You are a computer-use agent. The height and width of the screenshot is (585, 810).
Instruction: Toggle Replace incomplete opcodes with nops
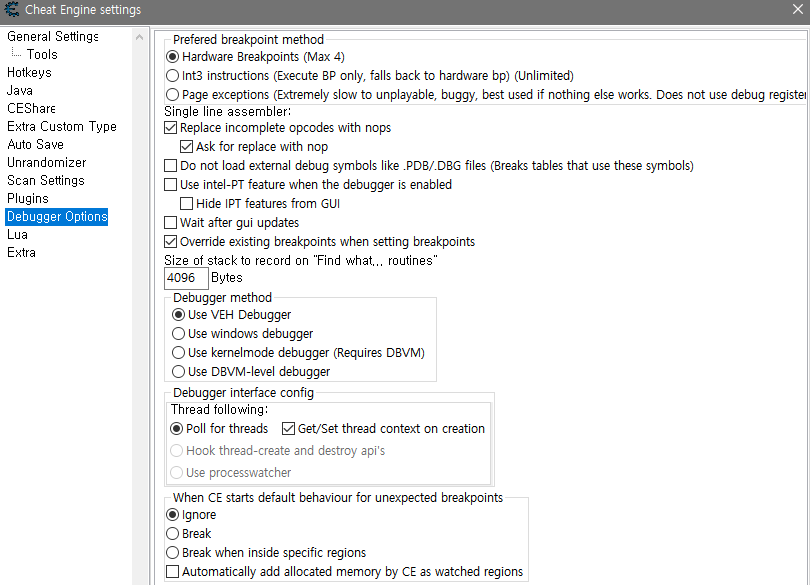click(171, 129)
